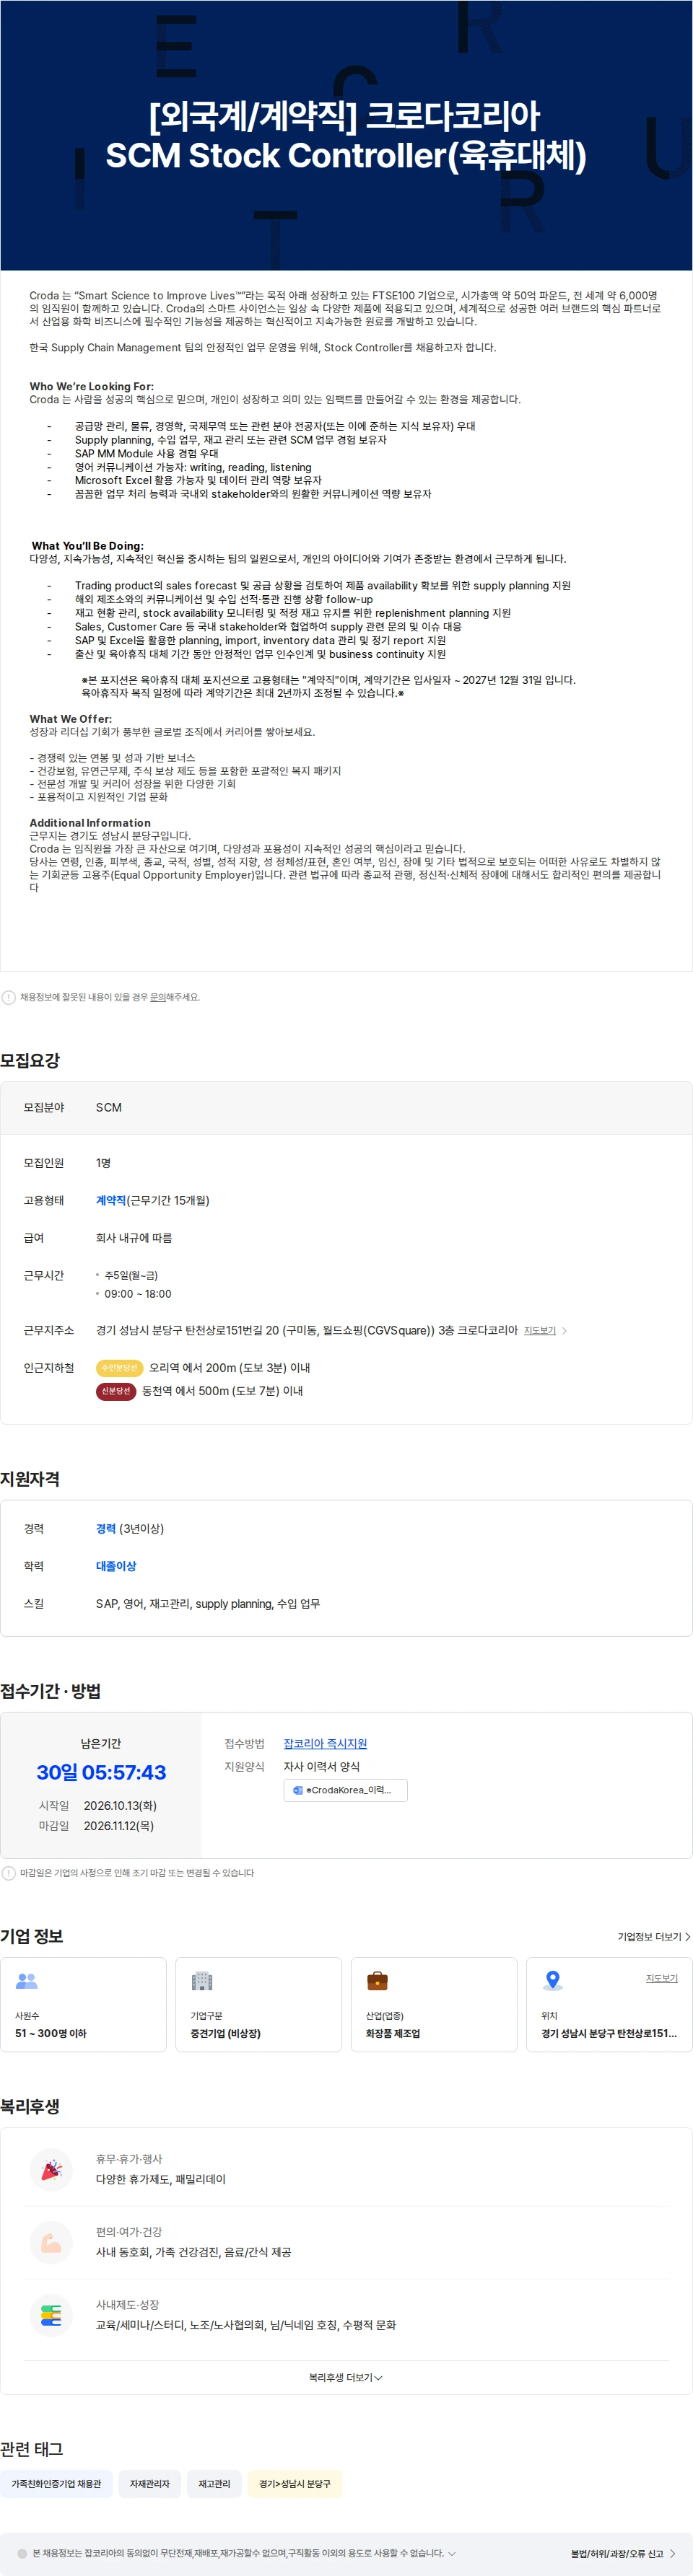Click the books icon for 사내제도·성장

coord(51,2315)
